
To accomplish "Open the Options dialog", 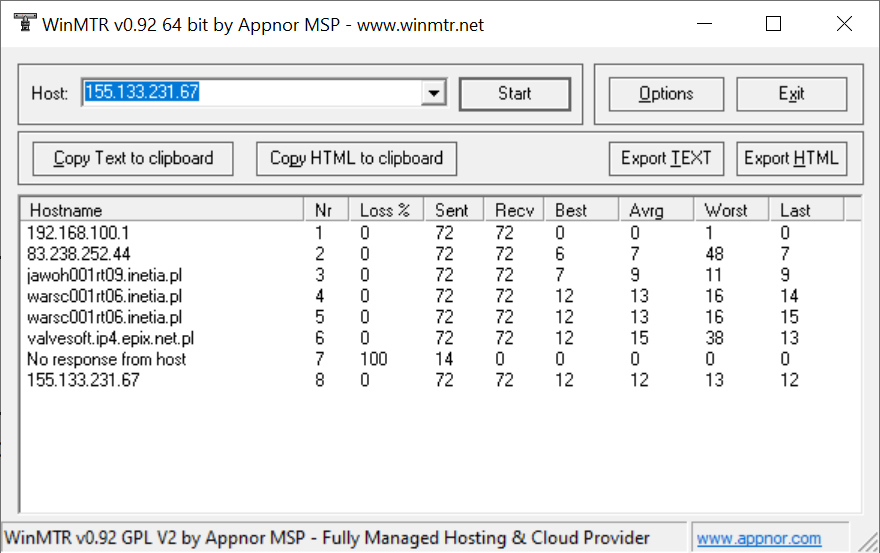I will point(666,94).
